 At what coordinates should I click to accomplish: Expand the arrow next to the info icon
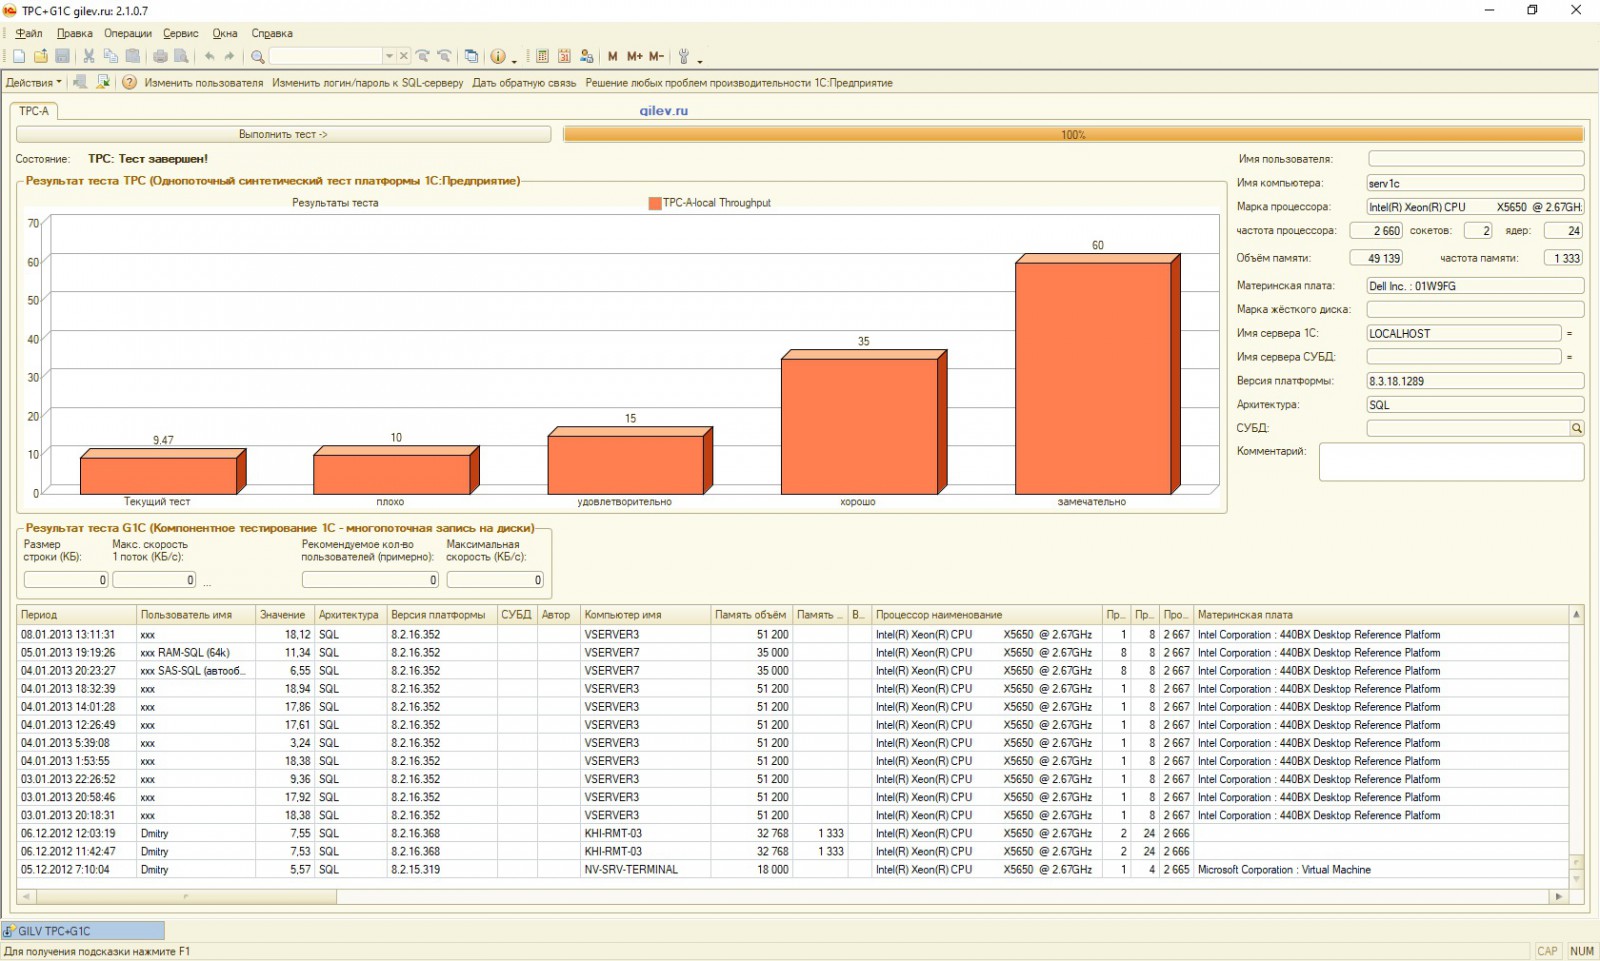[x=514, y=59]
